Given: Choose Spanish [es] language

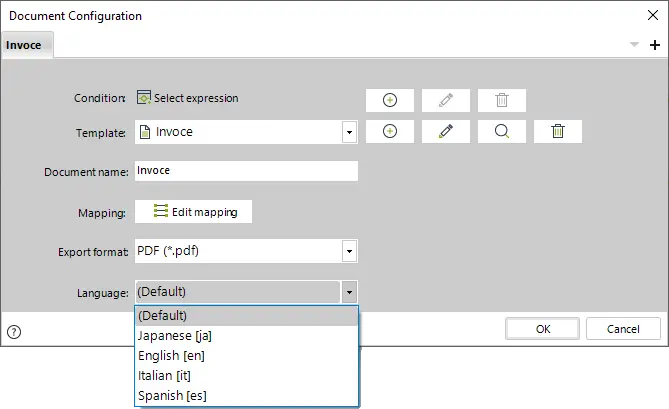Looking at the screenshot, I should tap(247, 395).
